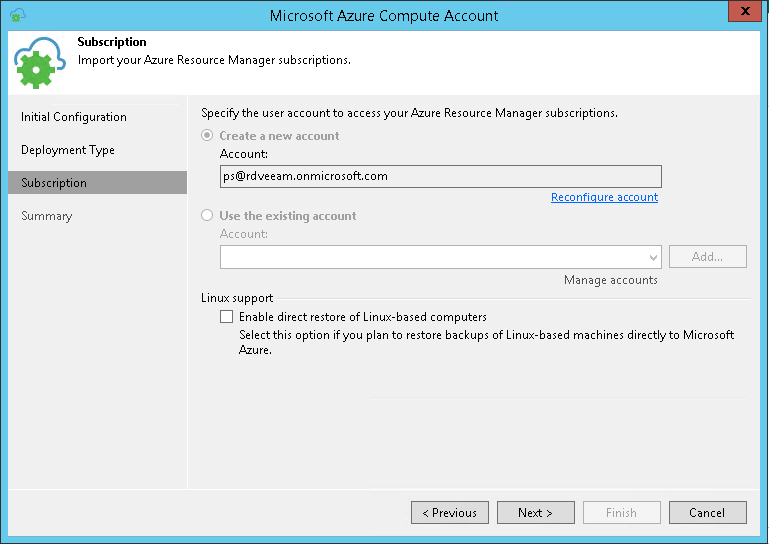Select the Use the existing account option

pos(208,216)
